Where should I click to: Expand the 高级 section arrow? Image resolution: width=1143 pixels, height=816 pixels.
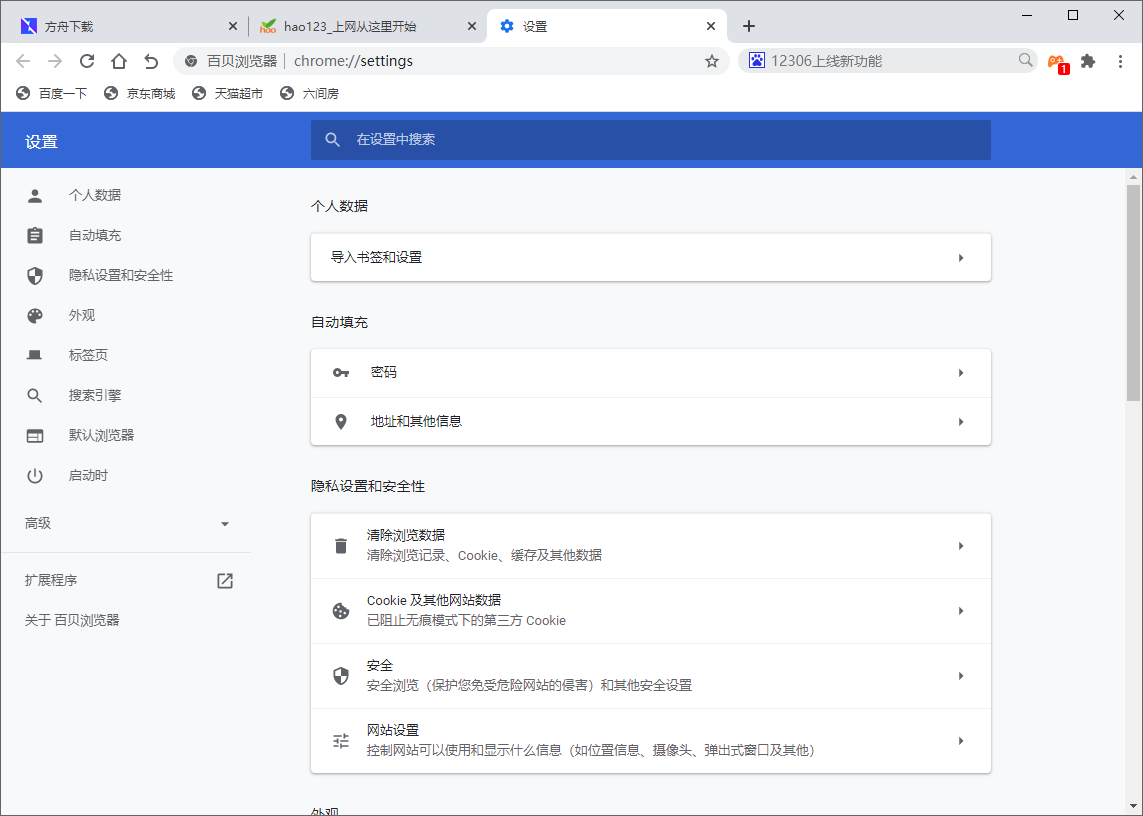(x=225, y=524)
